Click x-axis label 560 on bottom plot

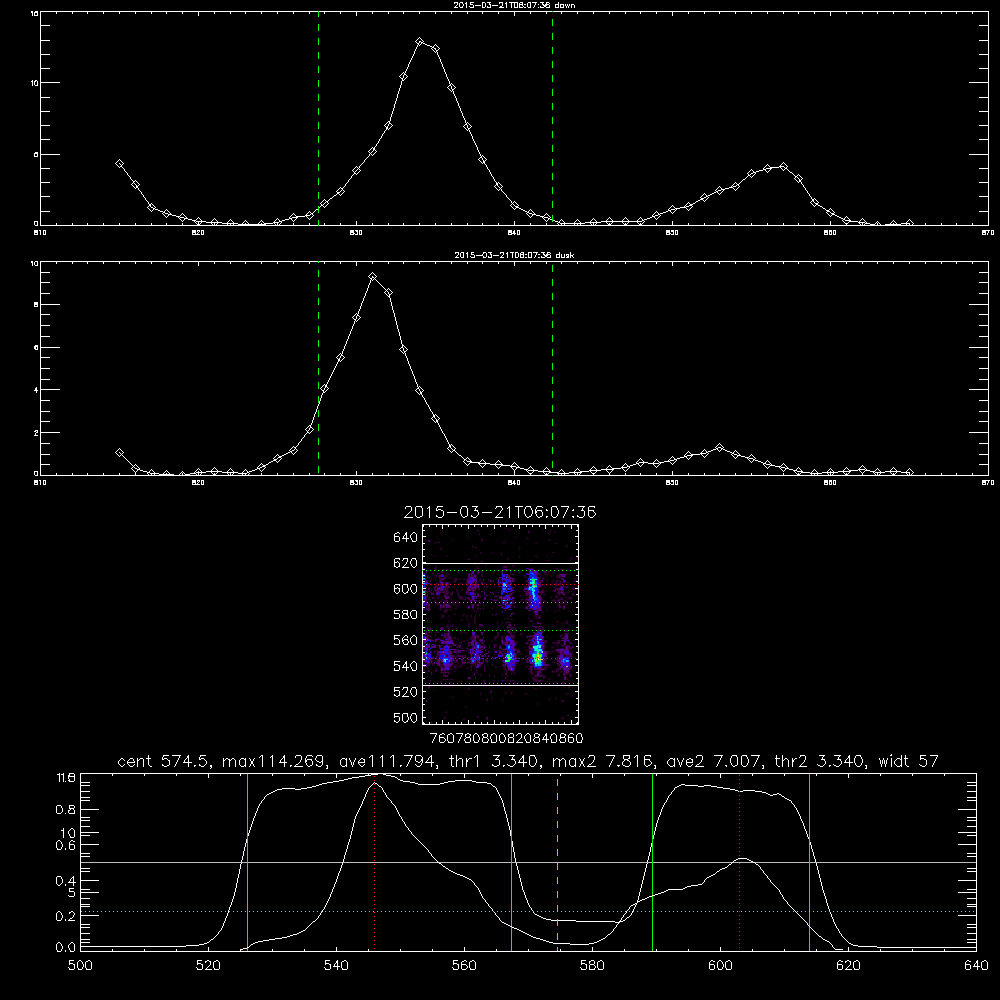click(x=464, y=966)
